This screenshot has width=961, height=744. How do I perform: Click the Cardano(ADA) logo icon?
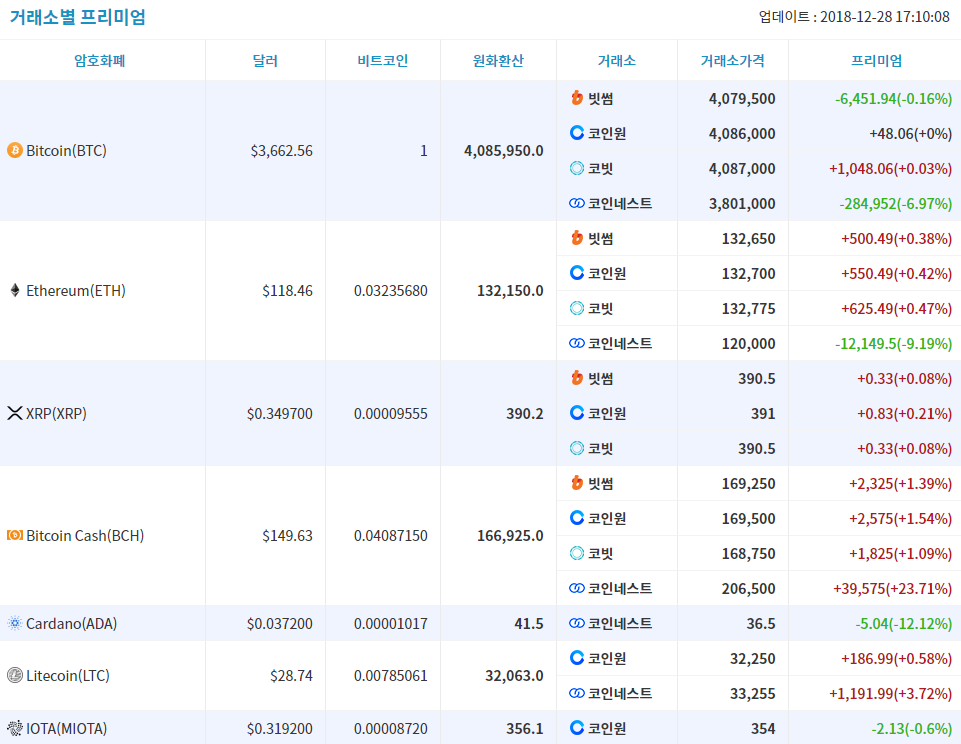point(15,623)
